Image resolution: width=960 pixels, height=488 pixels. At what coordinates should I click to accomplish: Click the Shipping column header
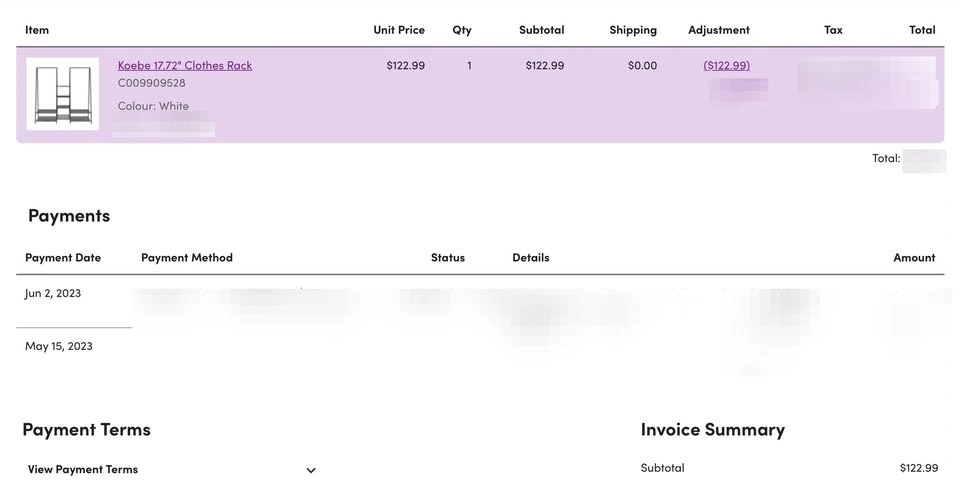pos(633,30)
